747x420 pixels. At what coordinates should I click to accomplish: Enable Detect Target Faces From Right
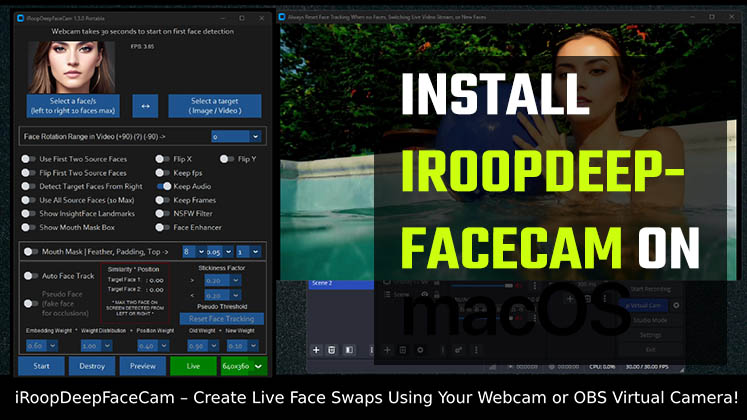tap(28, 186)
